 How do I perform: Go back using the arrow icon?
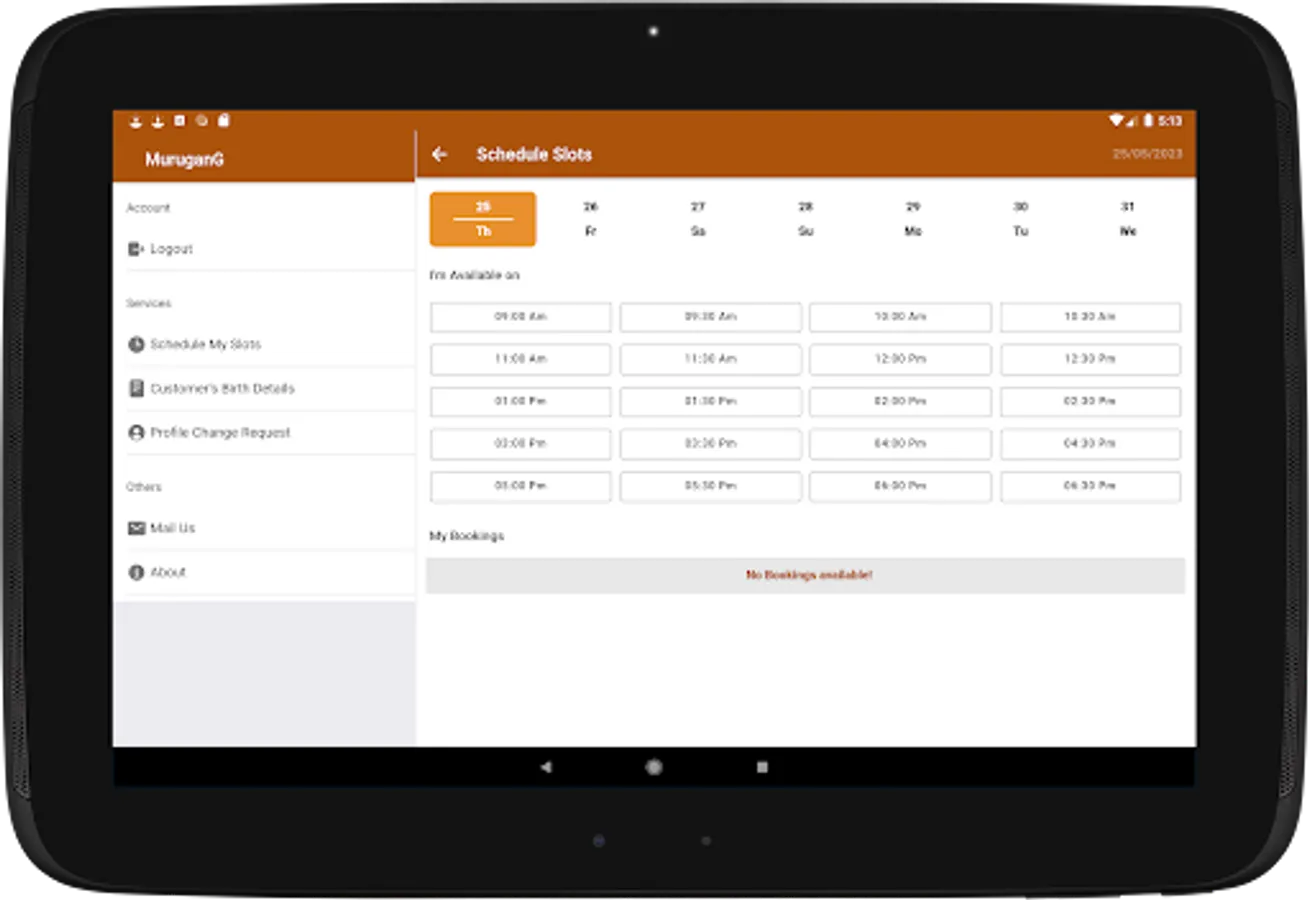tap(439, 154)
